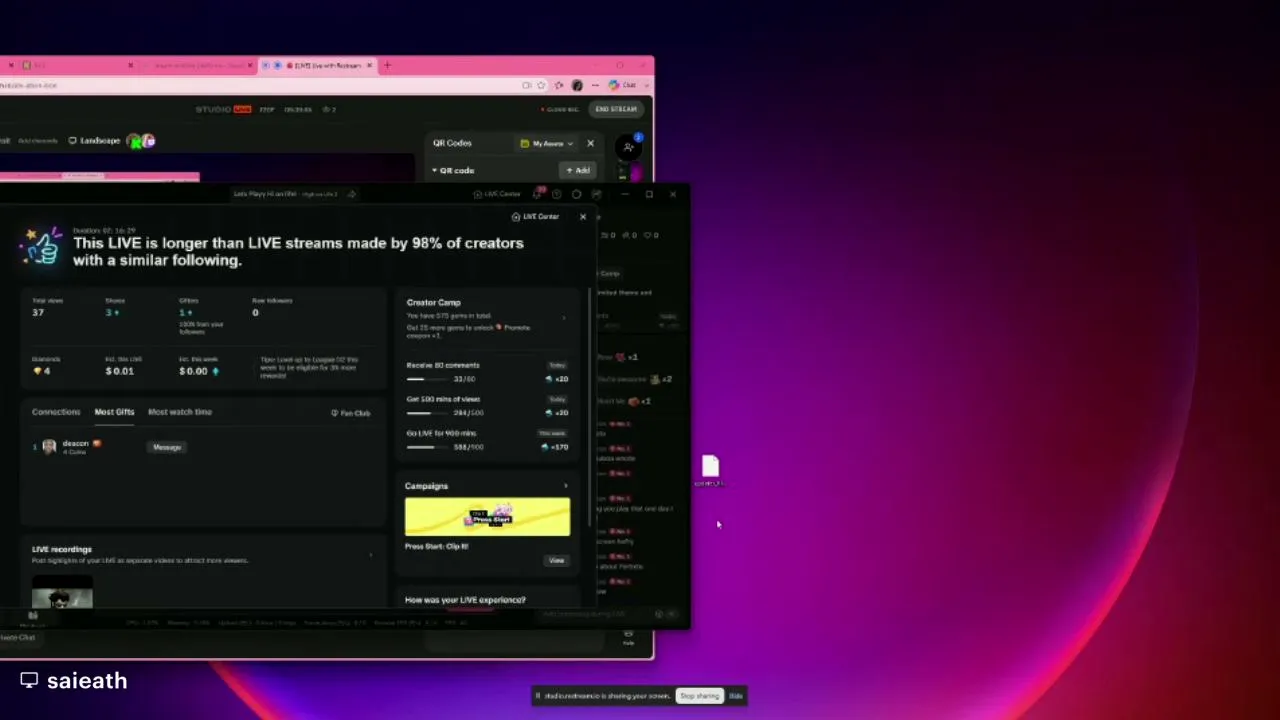This screenshot has height=720, width=1280.
Task: Select the Landscape layout option
Action: (x=94, y=141)
